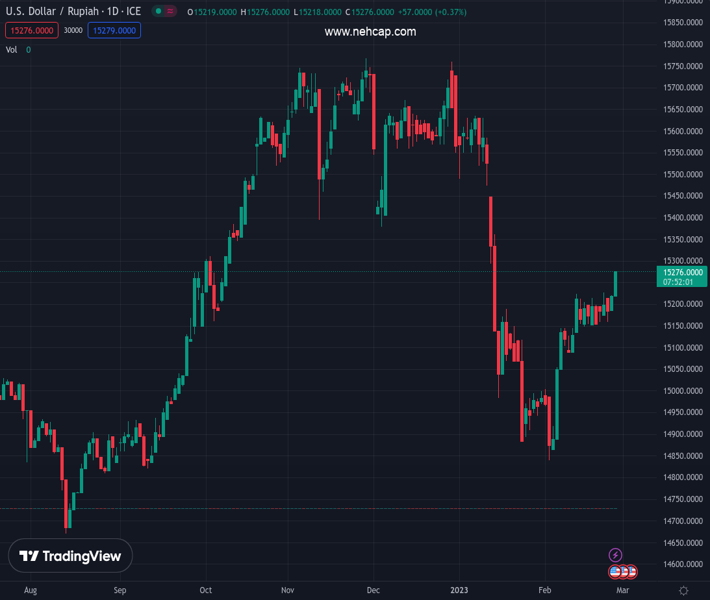This screenshot has width=710, height=600.
Task: Click the red sell price 15276.0000 button
Action: tap(32, 30)
